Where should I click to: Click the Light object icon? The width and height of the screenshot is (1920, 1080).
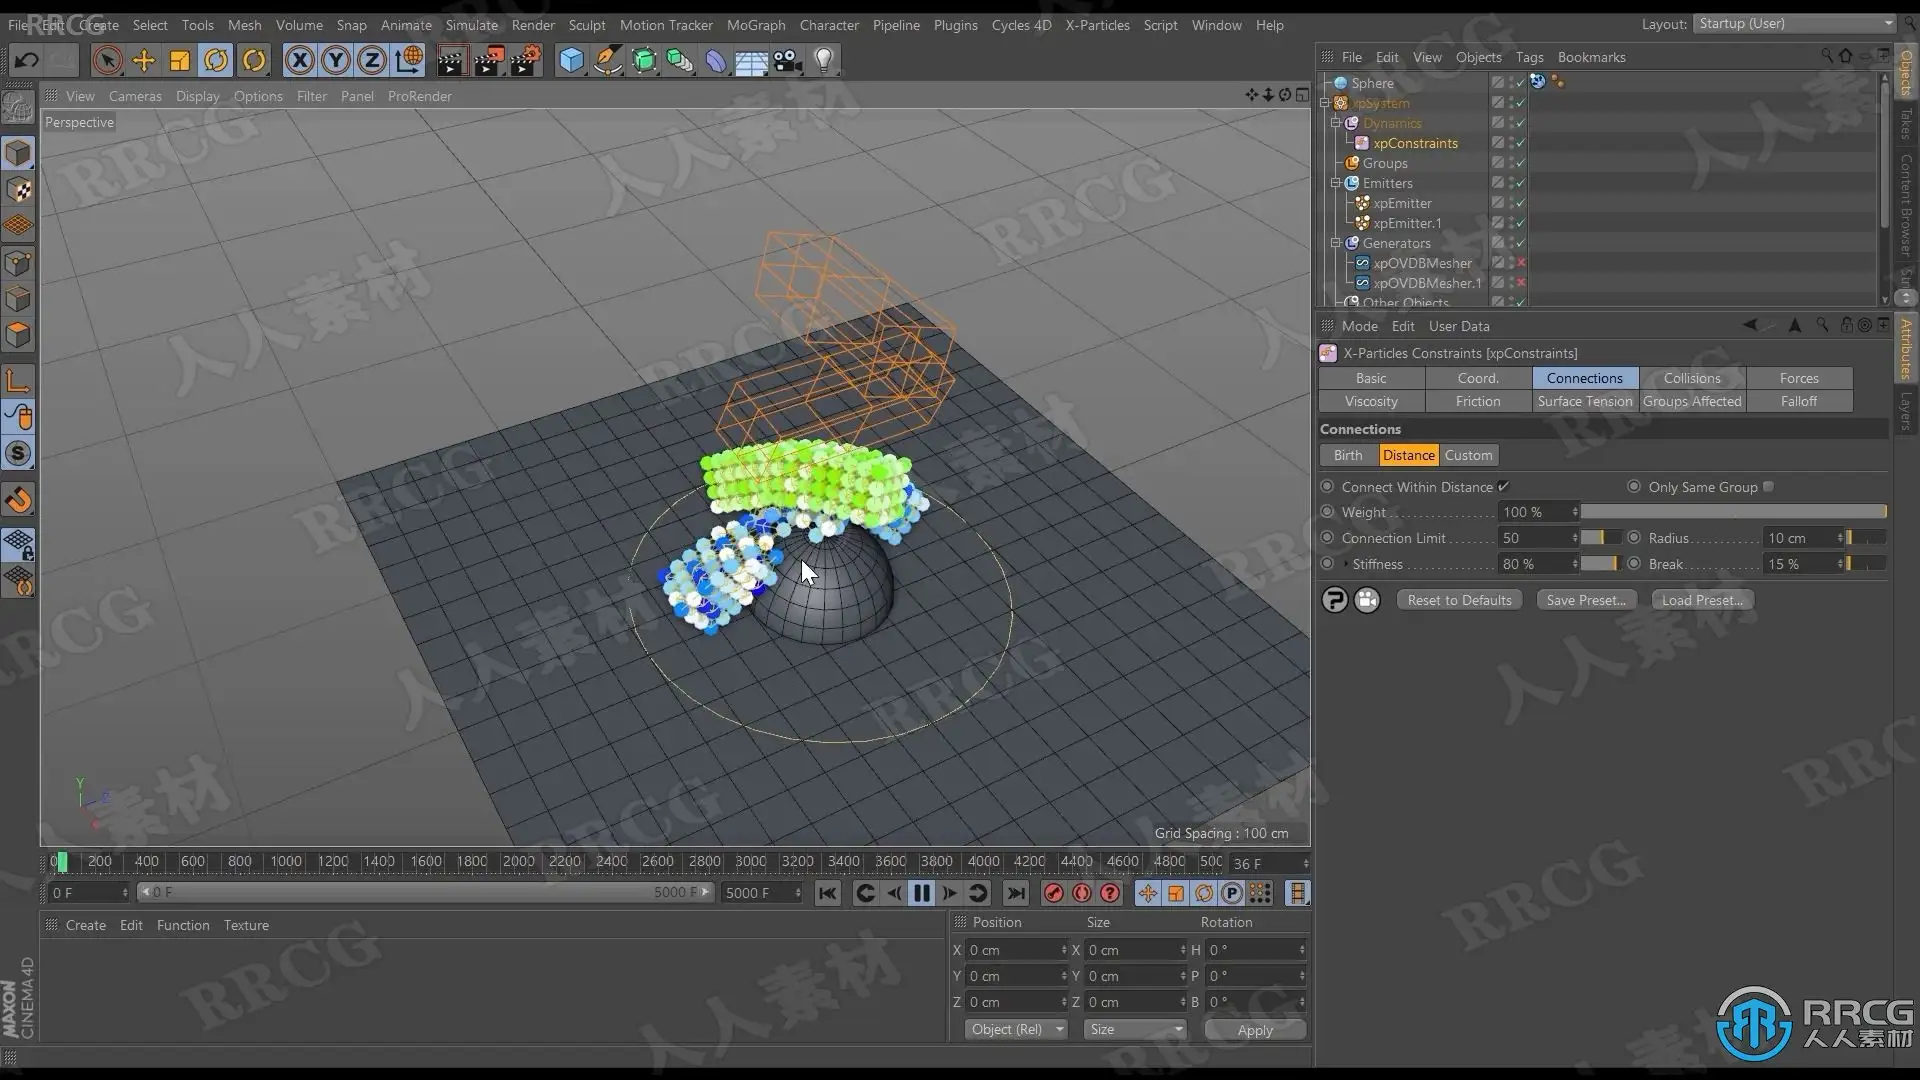(824, 60)
